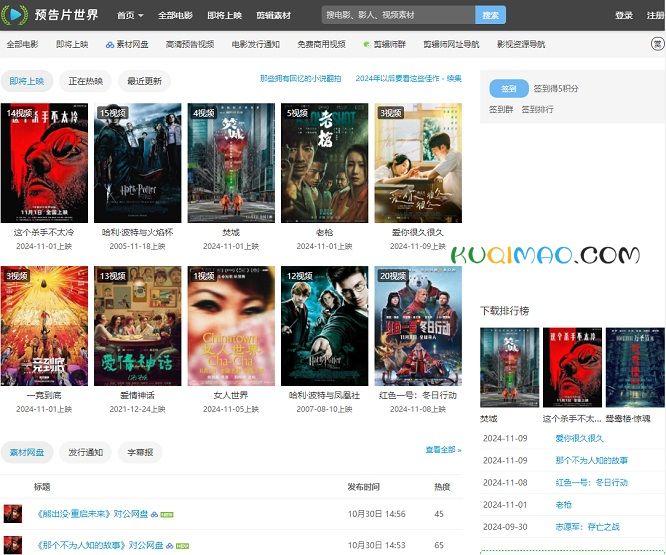Open 这个杀手不太冷 thumbnail in 下载排行榜
This screenshot has width=666, height=555.
click(x=572, y=367)
